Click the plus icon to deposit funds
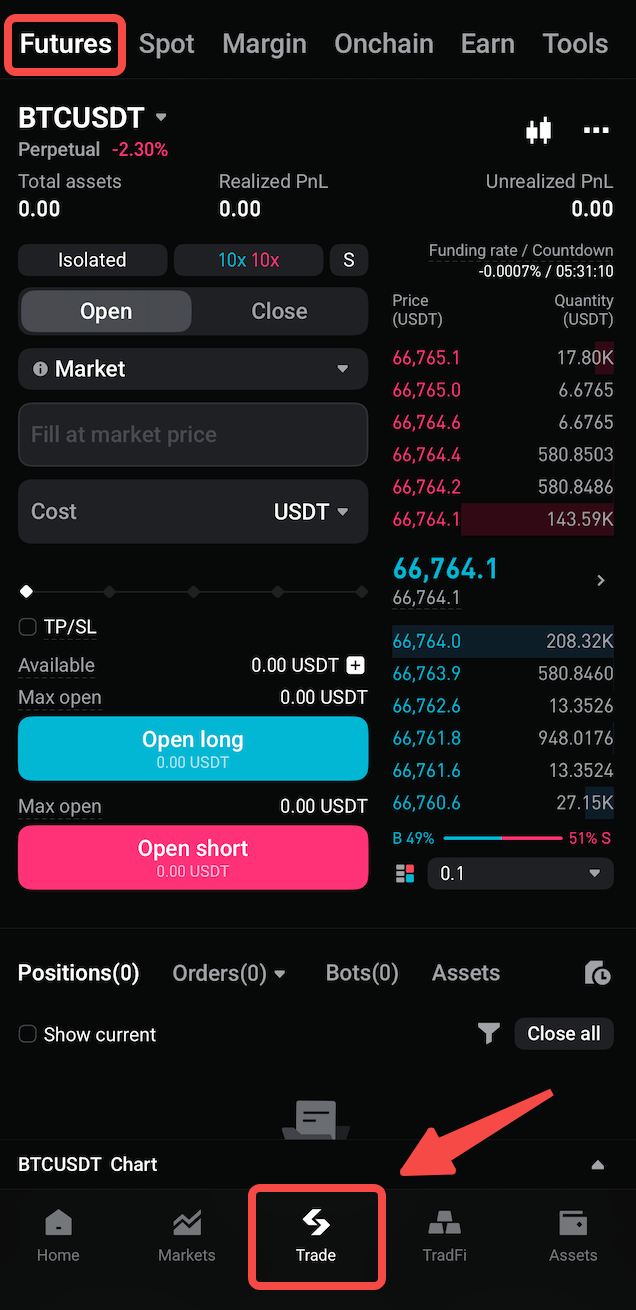 pos(356,664)
